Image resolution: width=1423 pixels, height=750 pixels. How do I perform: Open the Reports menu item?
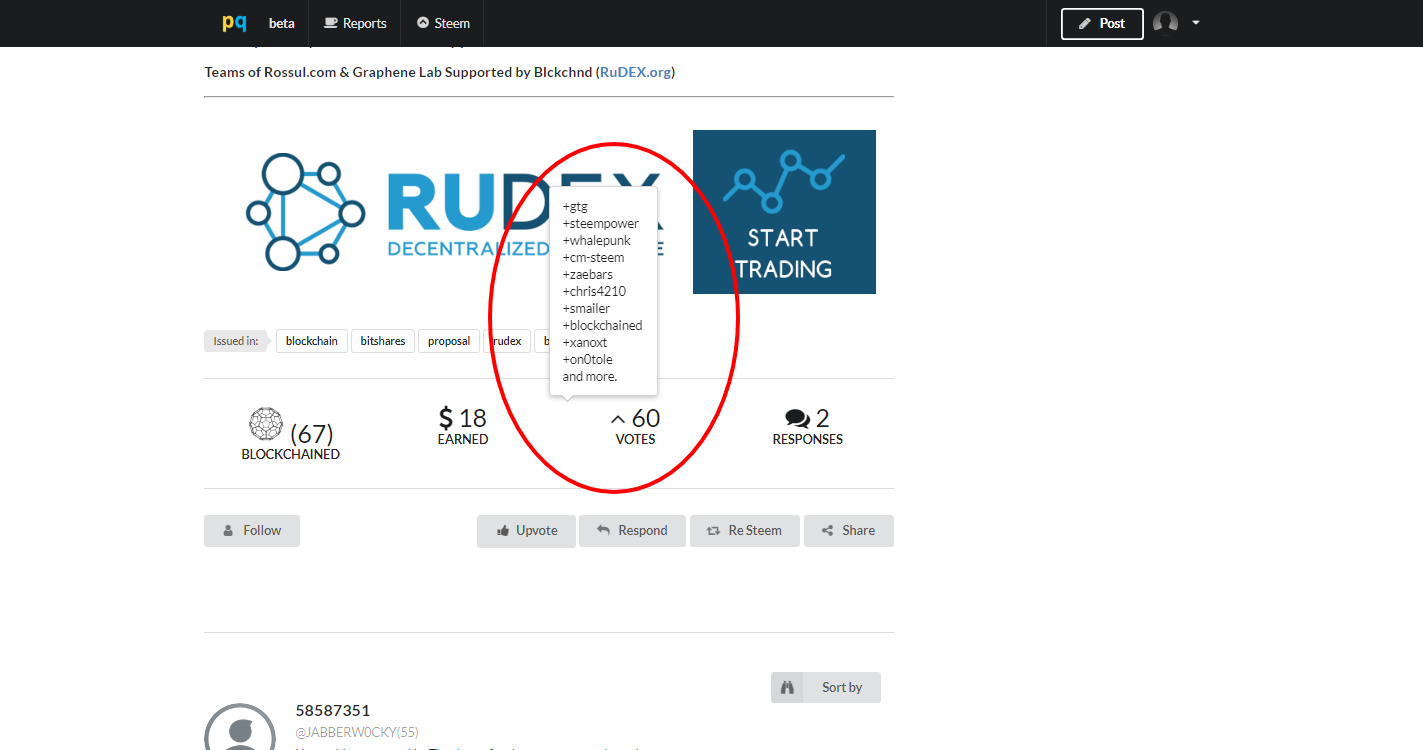click(355, 23)
